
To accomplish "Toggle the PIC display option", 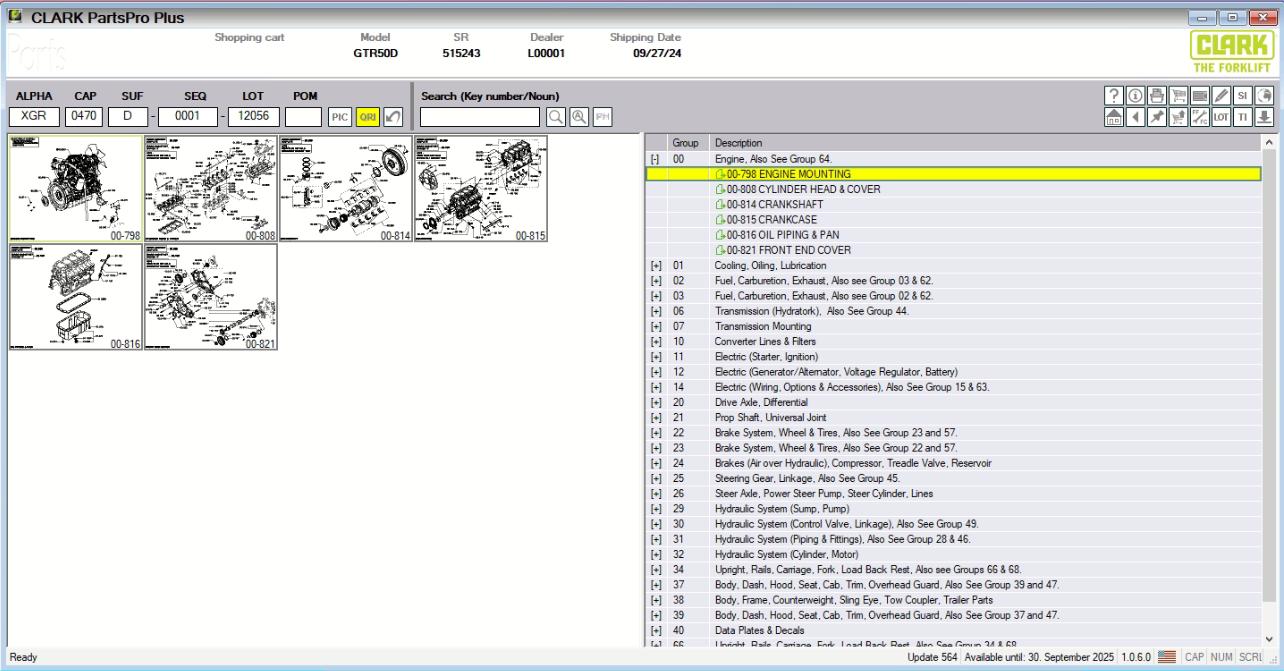I will [339, 115].
